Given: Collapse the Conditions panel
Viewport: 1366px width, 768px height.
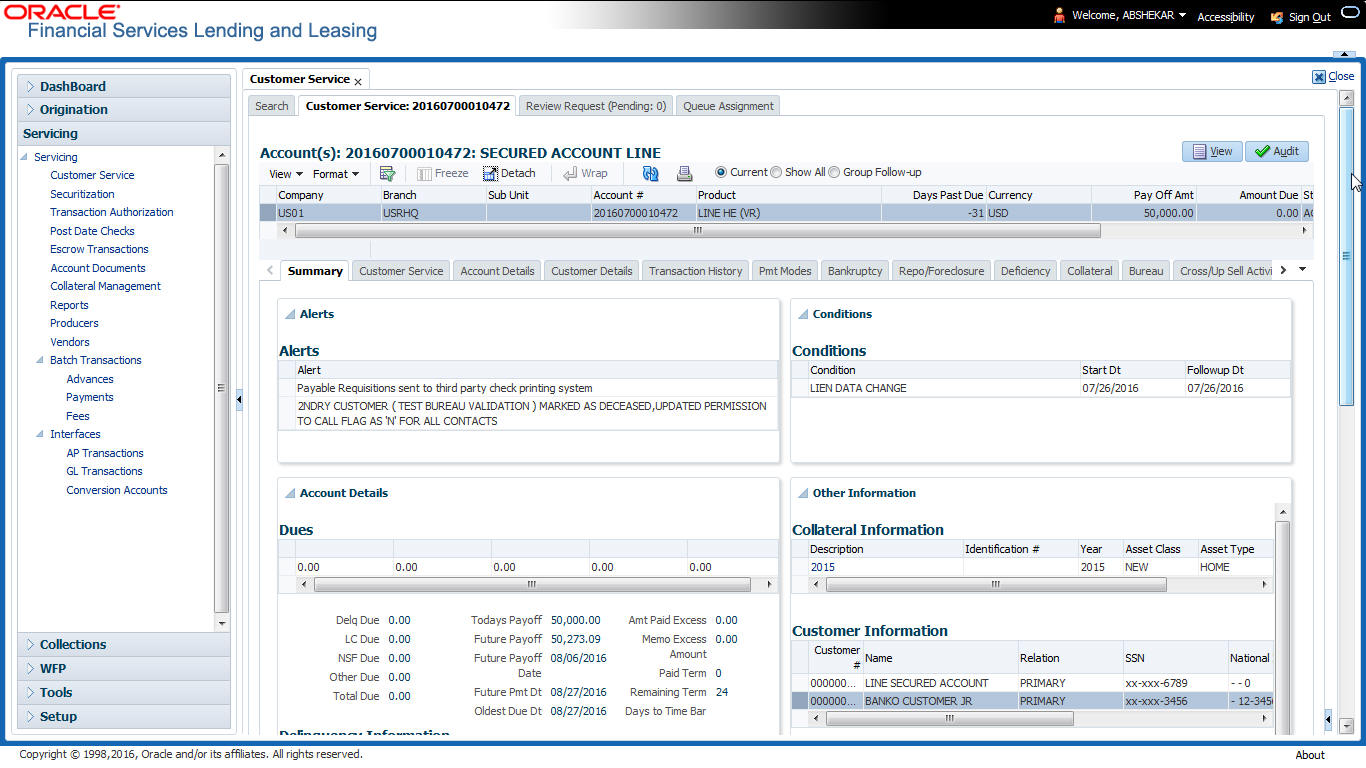Looking at the screenshot, I should point(803,314).
